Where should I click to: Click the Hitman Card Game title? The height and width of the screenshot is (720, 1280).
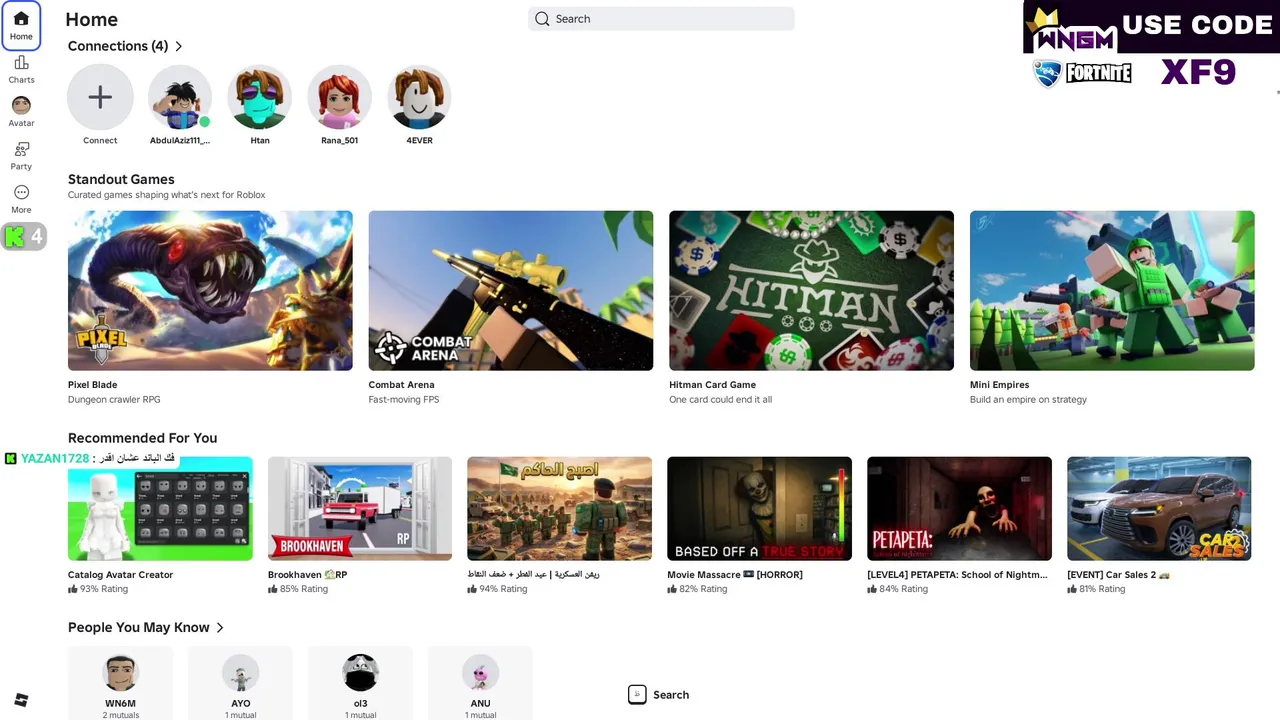point(713,385)
